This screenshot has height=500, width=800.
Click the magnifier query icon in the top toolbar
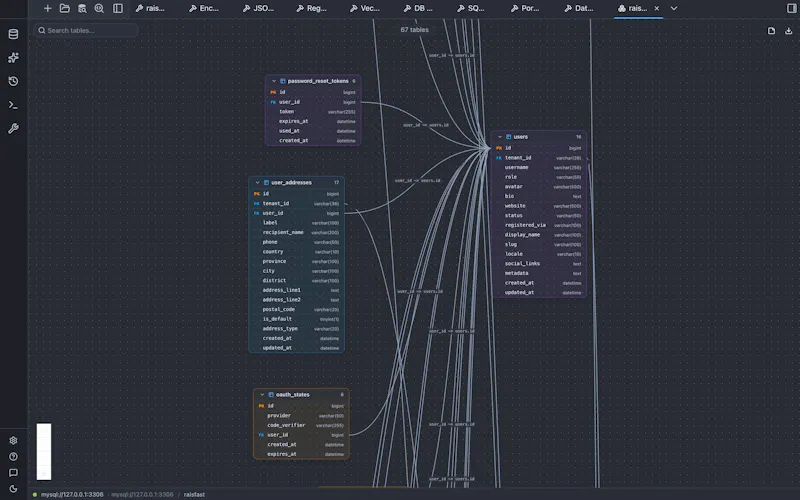[x=99, y=8]
